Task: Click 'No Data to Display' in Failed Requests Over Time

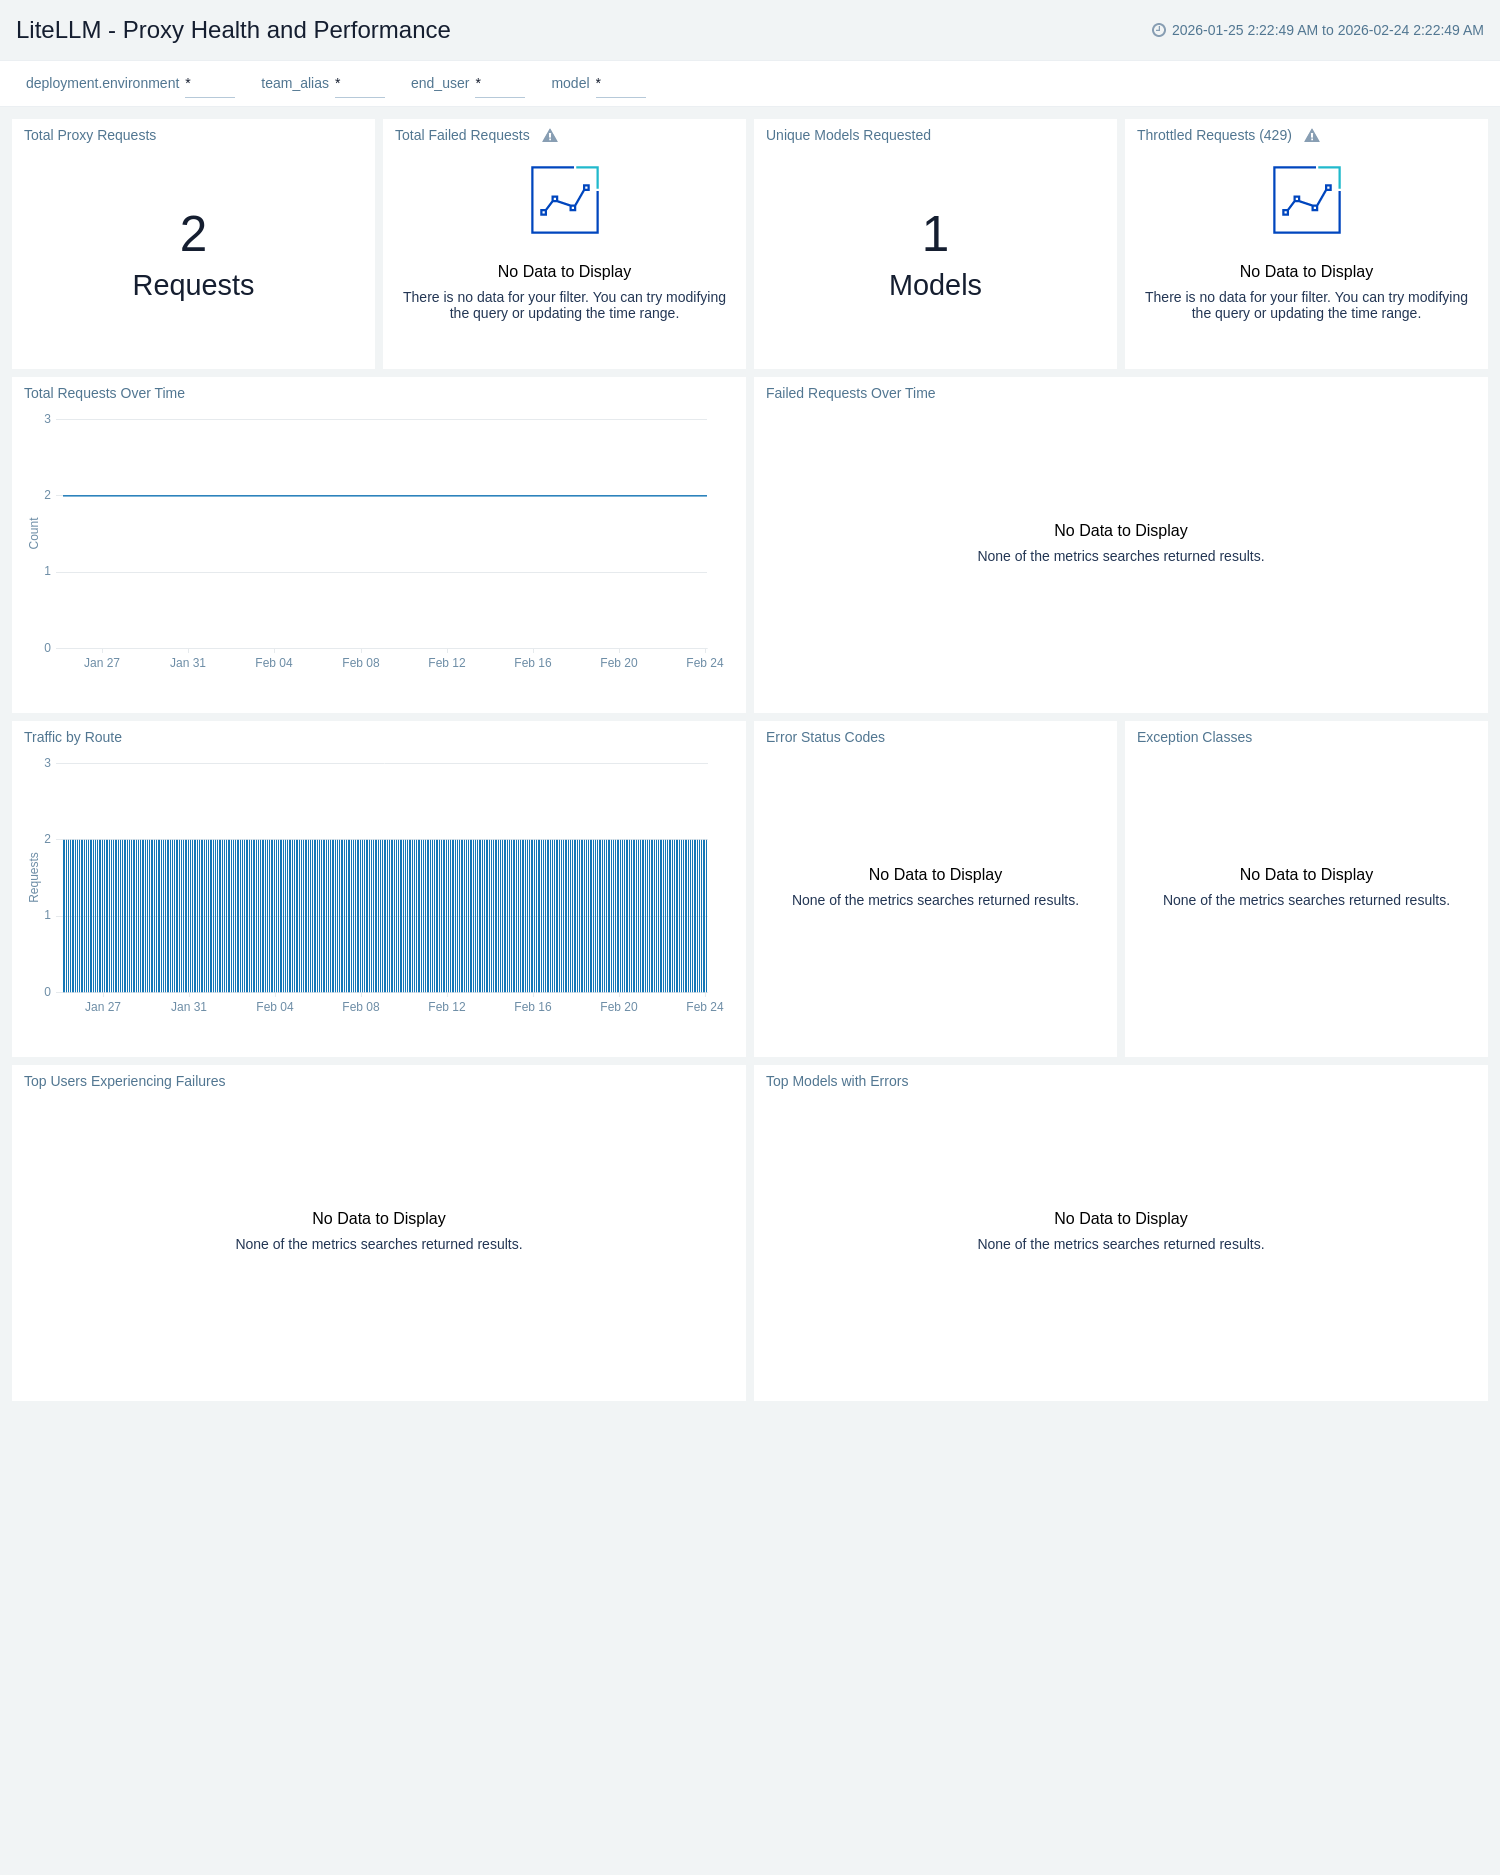Action: pos(1121,530)
